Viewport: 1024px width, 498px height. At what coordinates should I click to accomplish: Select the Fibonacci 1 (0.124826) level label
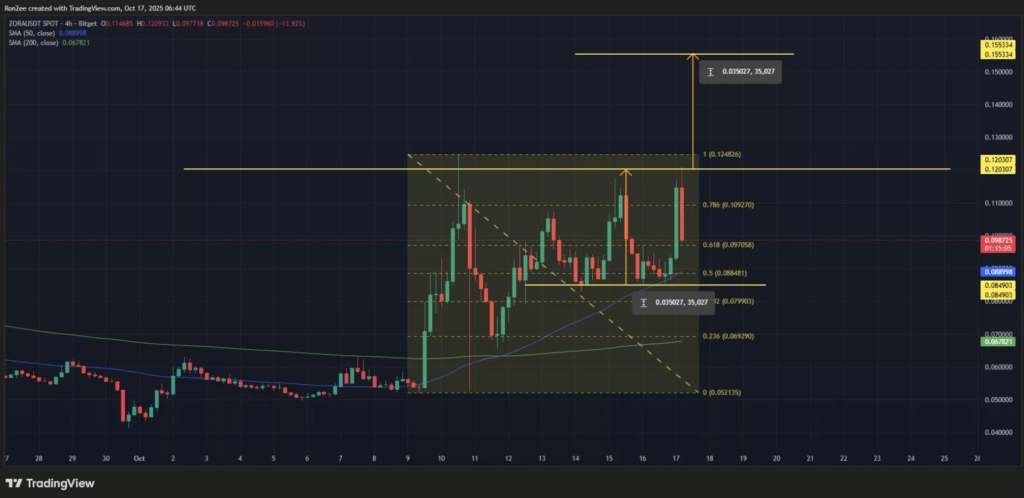(x=725, y=155)
